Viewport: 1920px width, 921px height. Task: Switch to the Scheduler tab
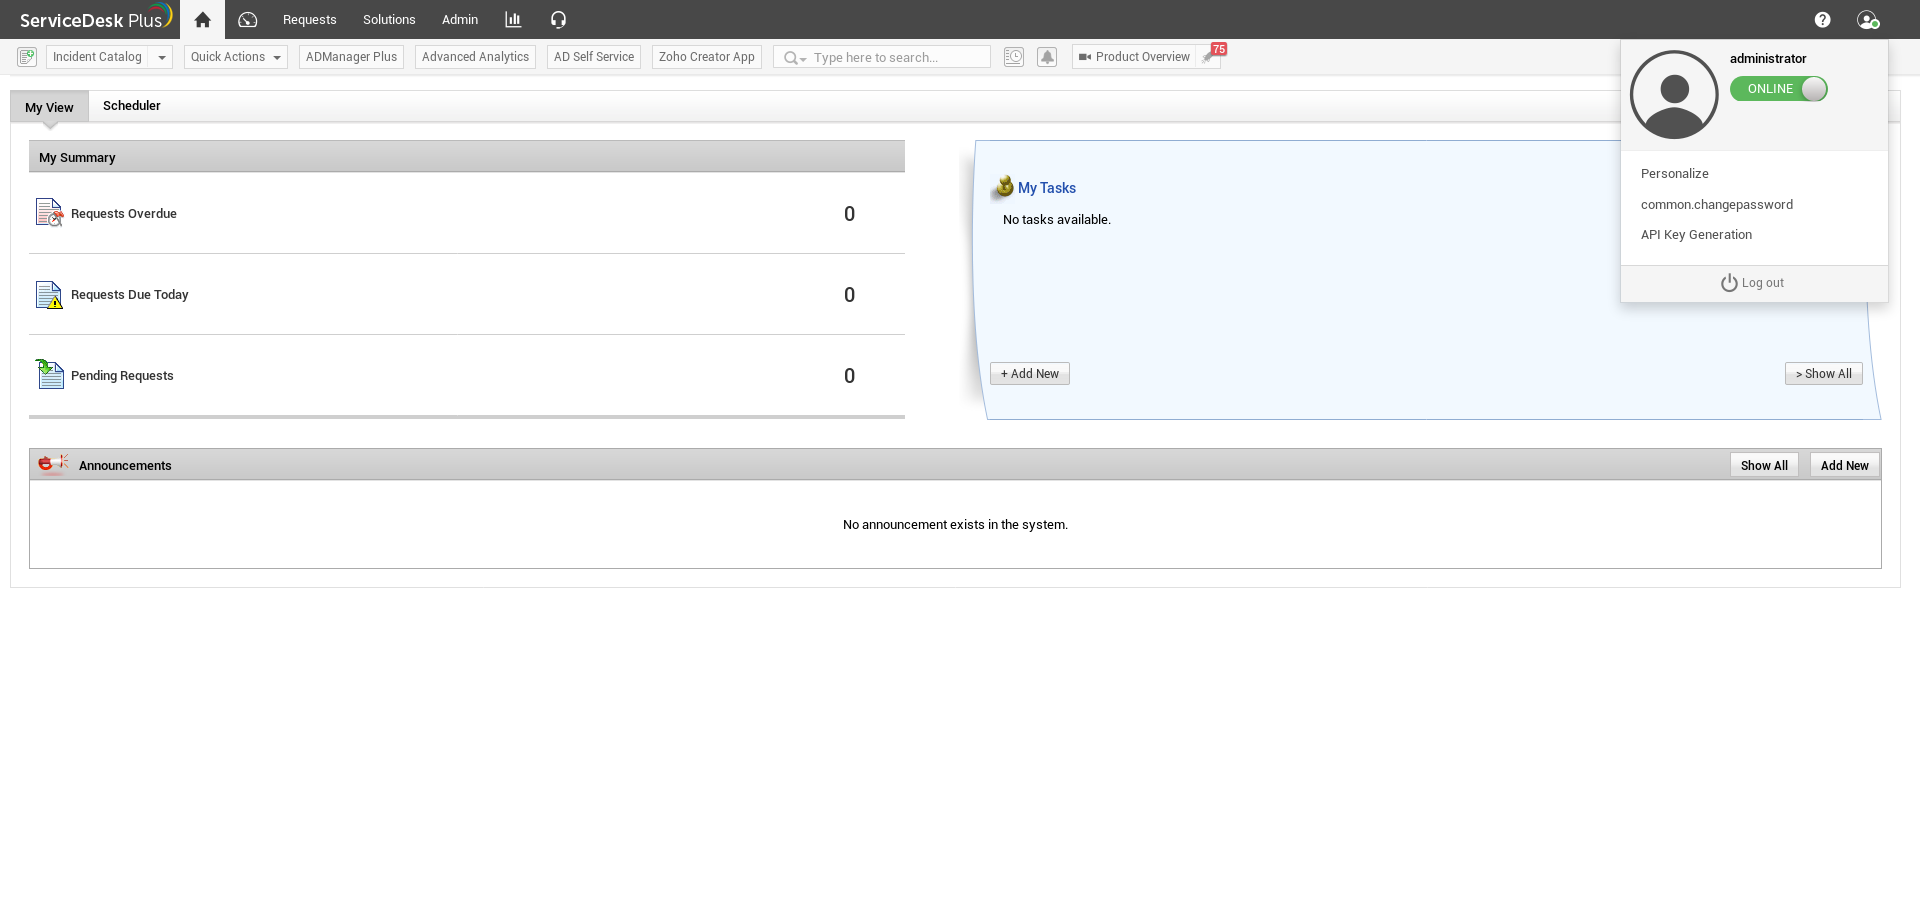[131, 106]
